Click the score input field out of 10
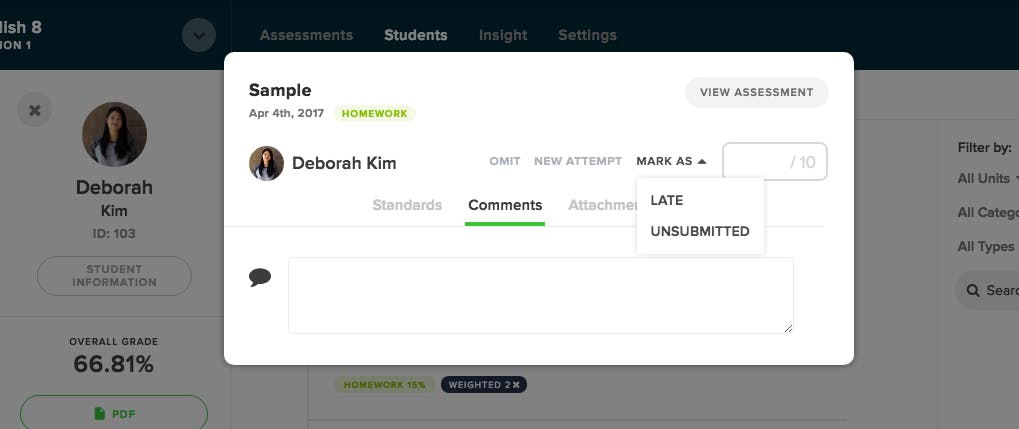Screen dimensions: 1019x429 [x=775, y=161]
